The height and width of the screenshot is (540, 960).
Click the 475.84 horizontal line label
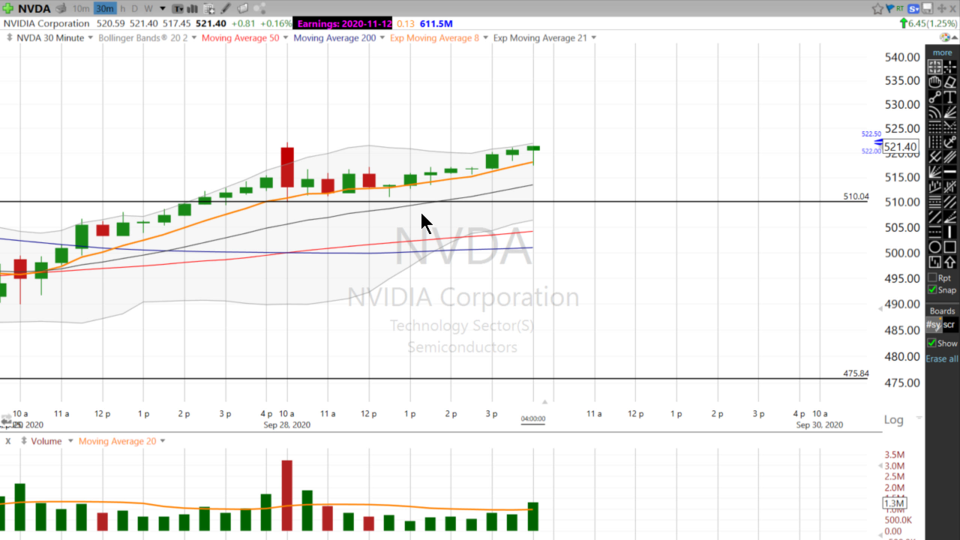tap(856, 373)
